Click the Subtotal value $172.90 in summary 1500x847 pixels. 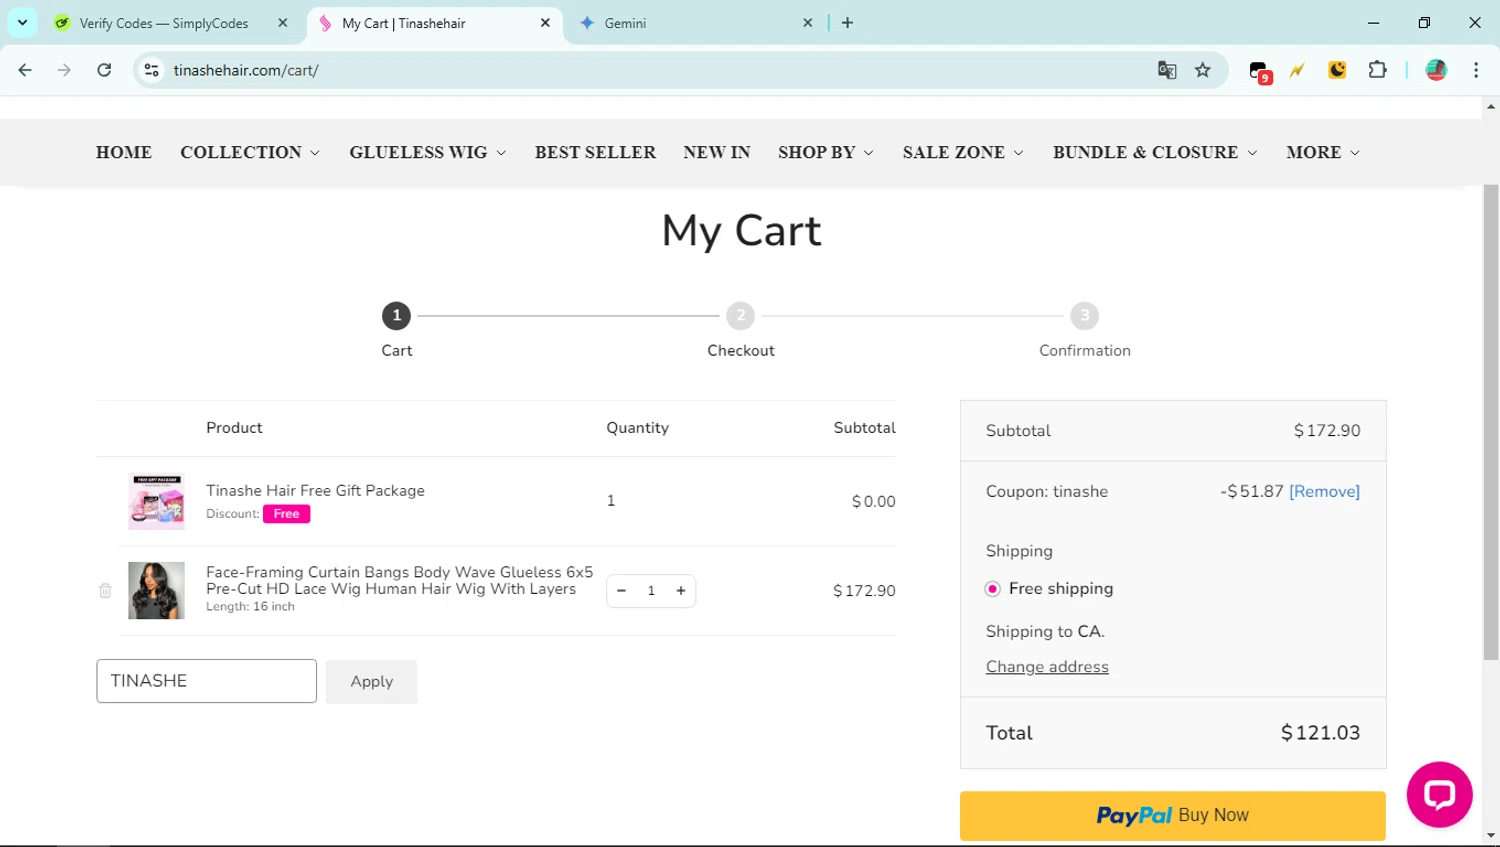[x=1327, y=431]
